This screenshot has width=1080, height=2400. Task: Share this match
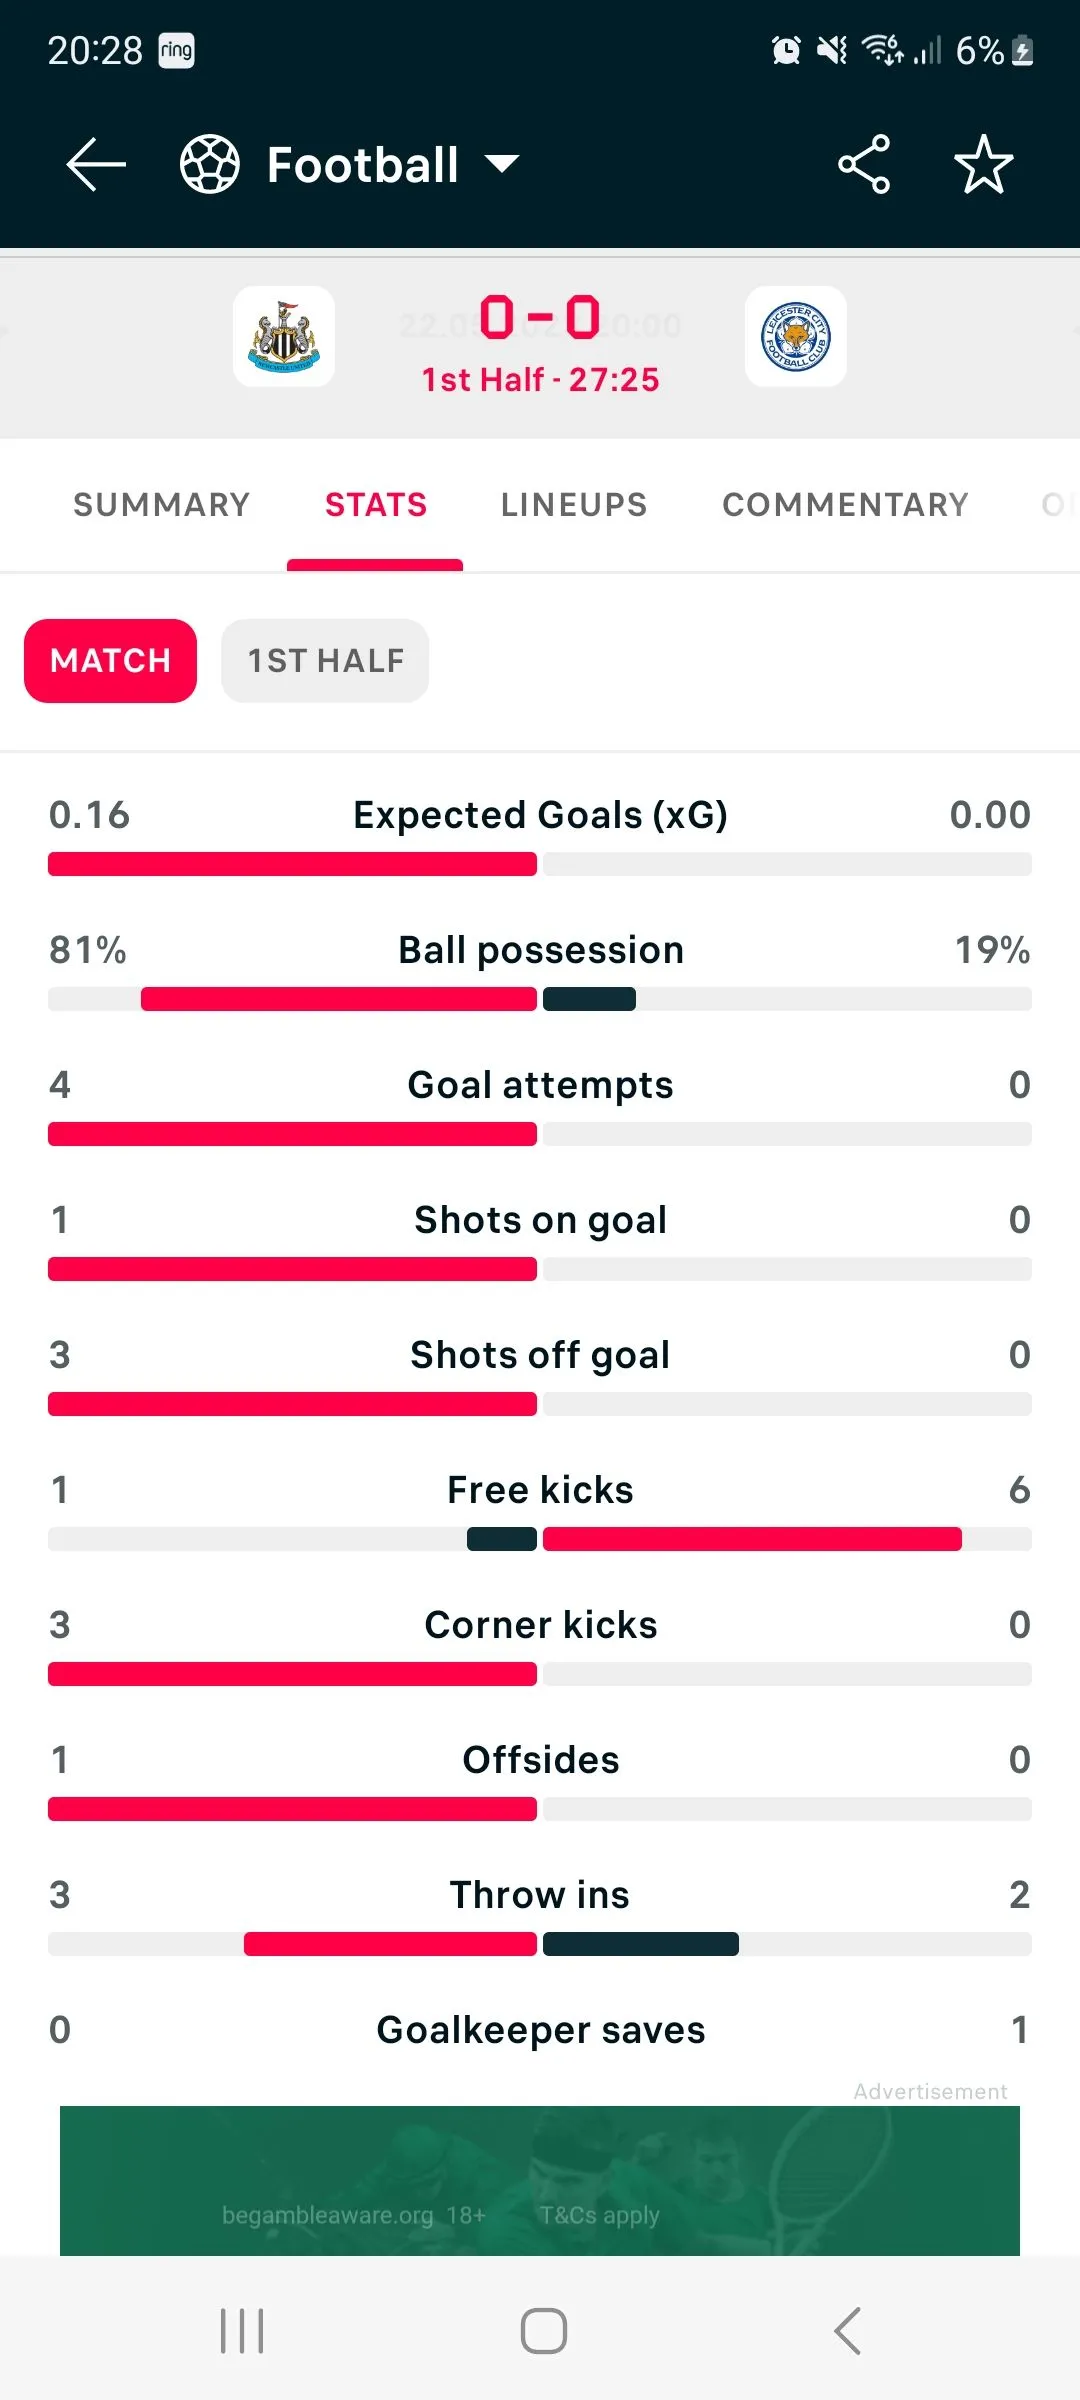click(x=864, y=165)
